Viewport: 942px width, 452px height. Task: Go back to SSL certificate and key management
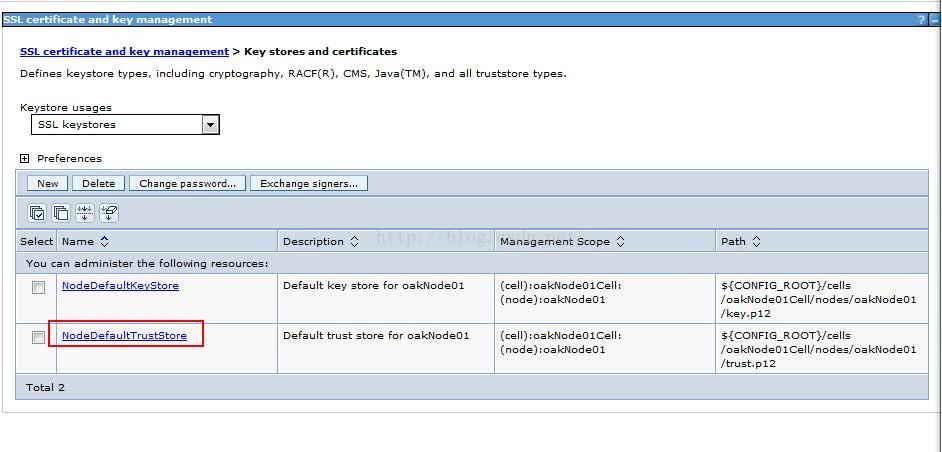pos(124,51)
